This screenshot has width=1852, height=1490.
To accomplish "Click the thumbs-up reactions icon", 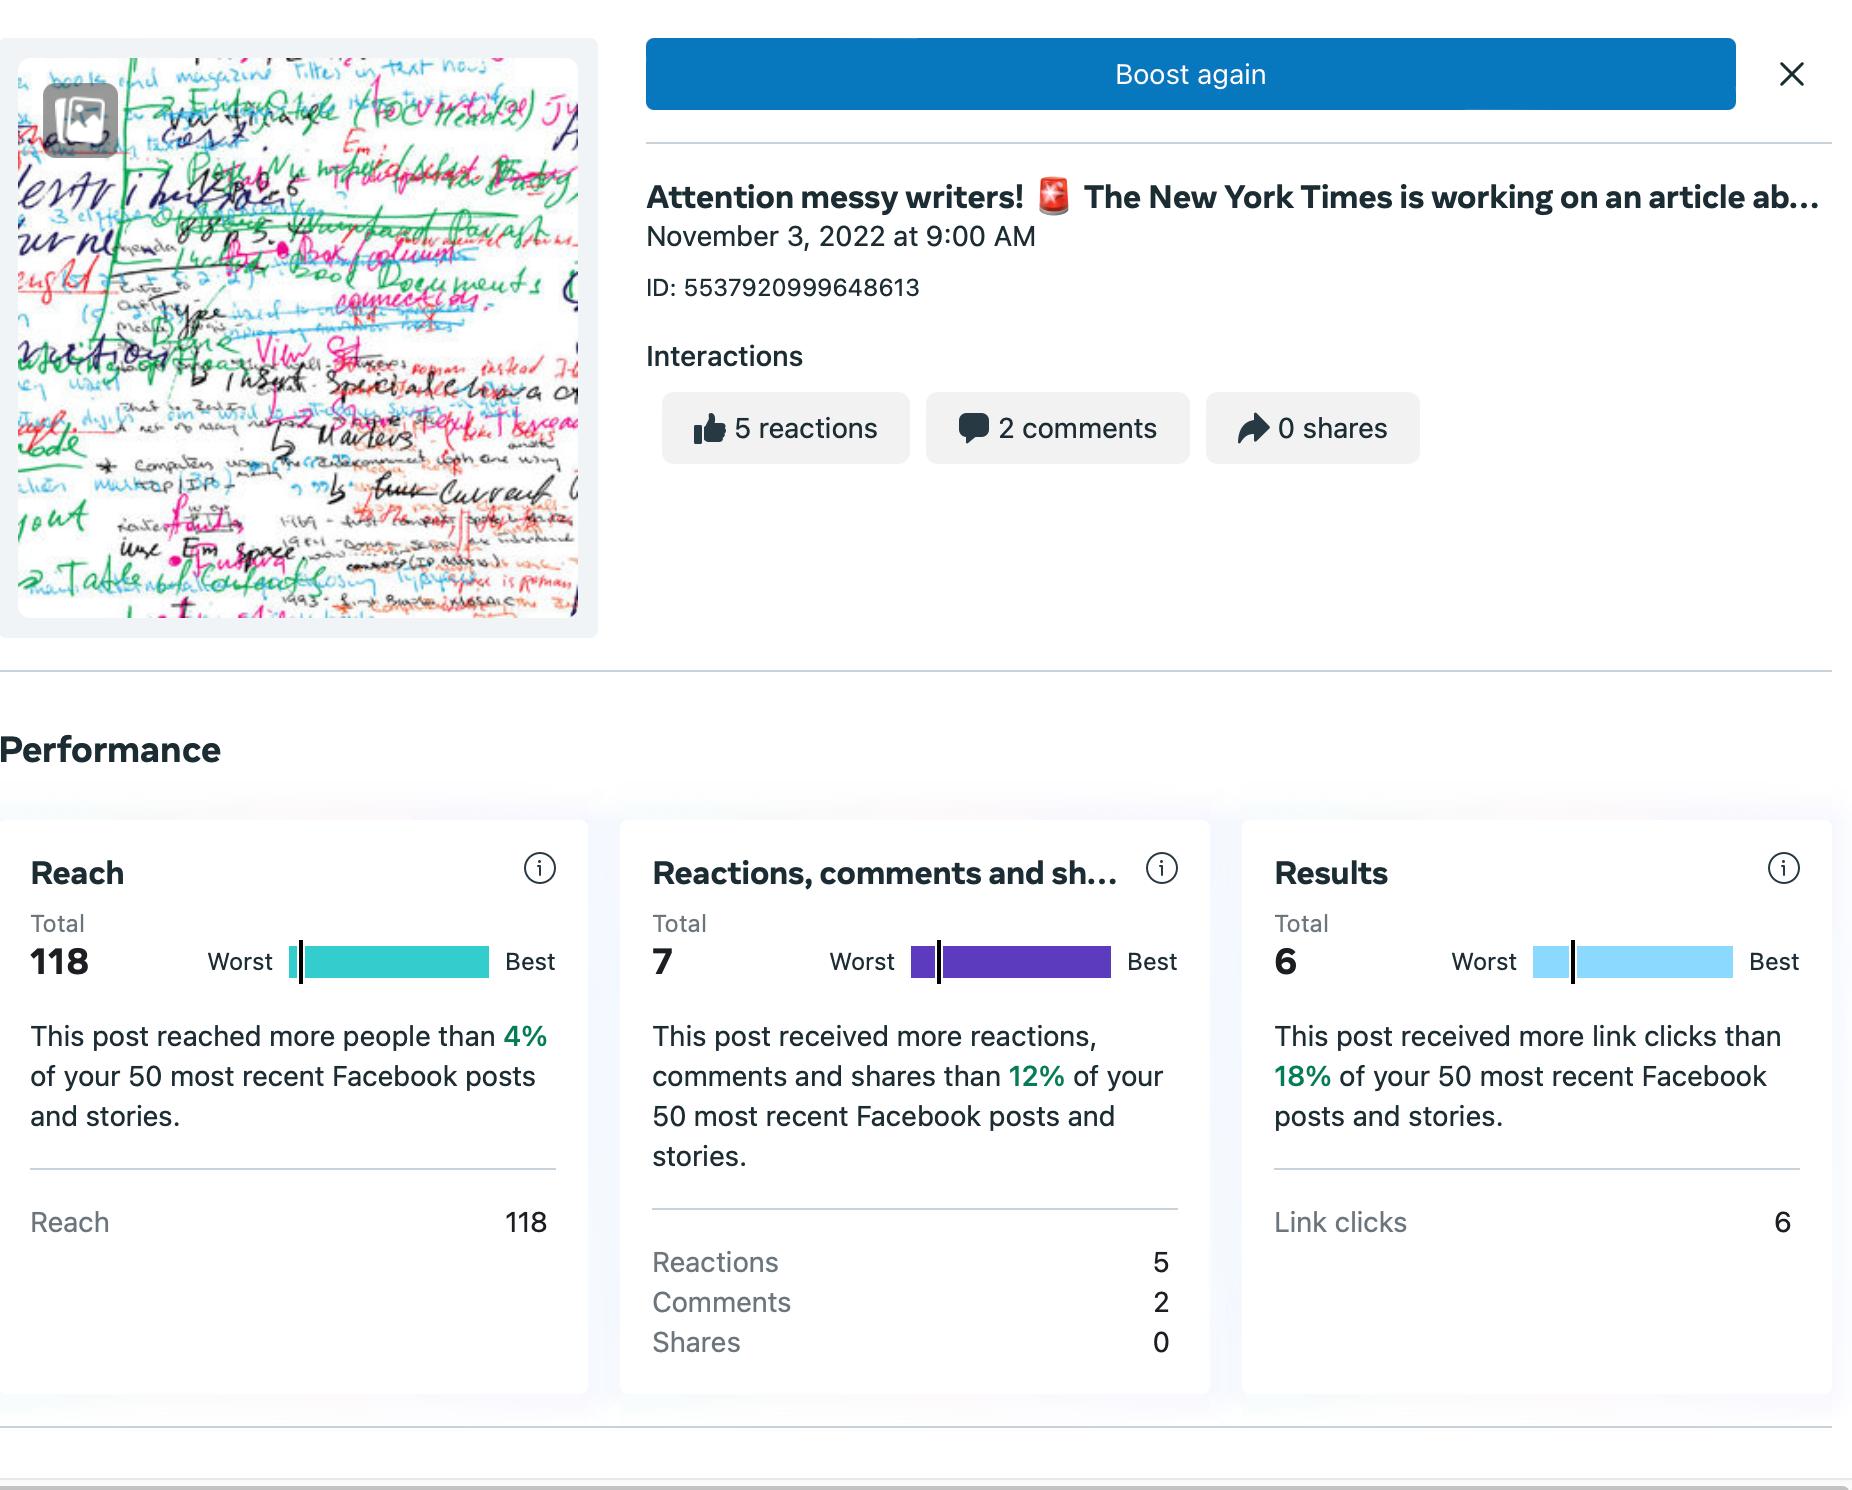I will tap(709, 429).
